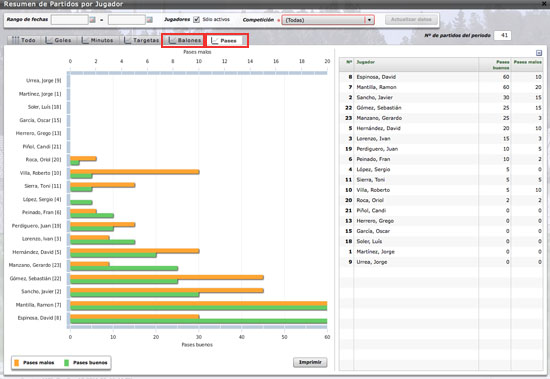Switch to the Goles tab
Viewport: 550px width, 379px height.
point(58,40)
